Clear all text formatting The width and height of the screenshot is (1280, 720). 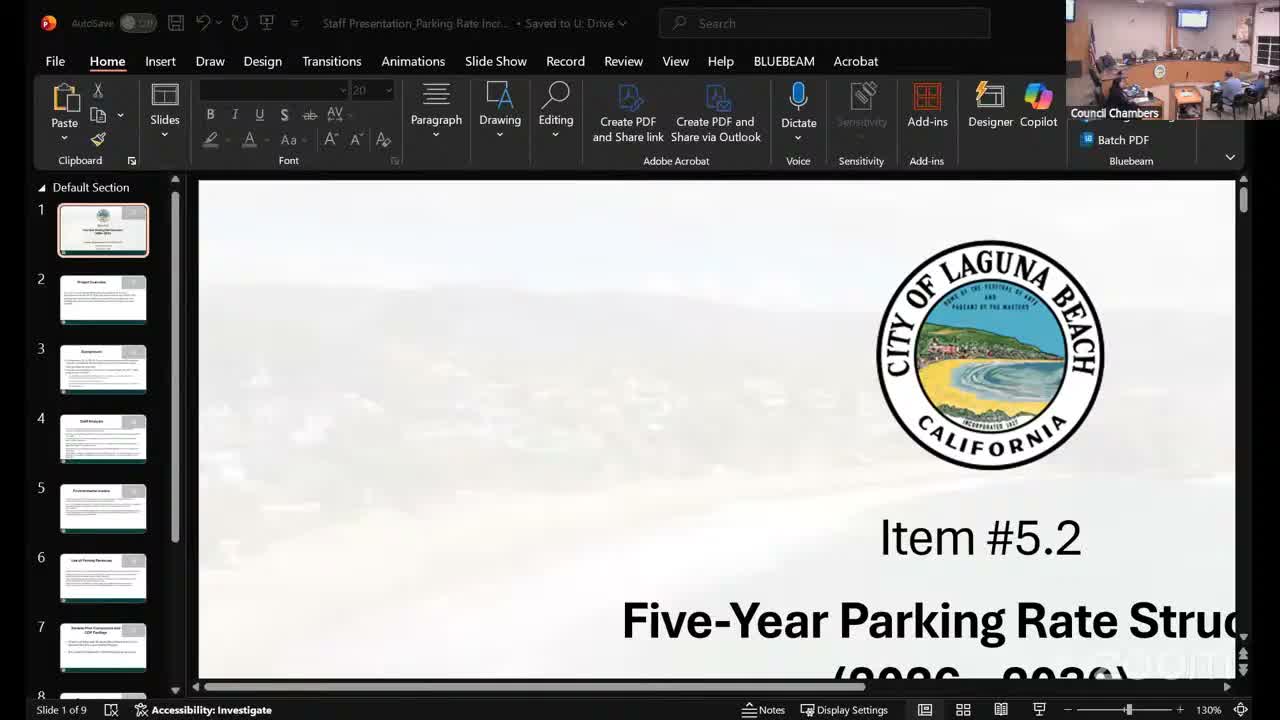pyautogui.click(x=383, y=140)
